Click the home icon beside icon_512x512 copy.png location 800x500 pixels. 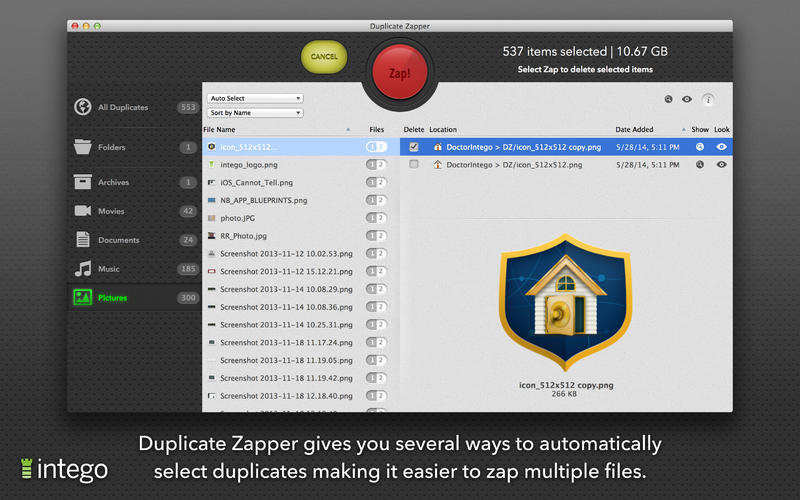(437, 147)
